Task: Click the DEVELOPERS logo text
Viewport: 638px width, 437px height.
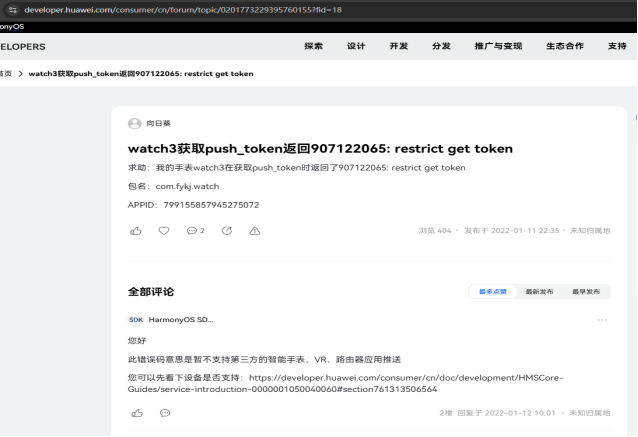Action: [23, 47]
